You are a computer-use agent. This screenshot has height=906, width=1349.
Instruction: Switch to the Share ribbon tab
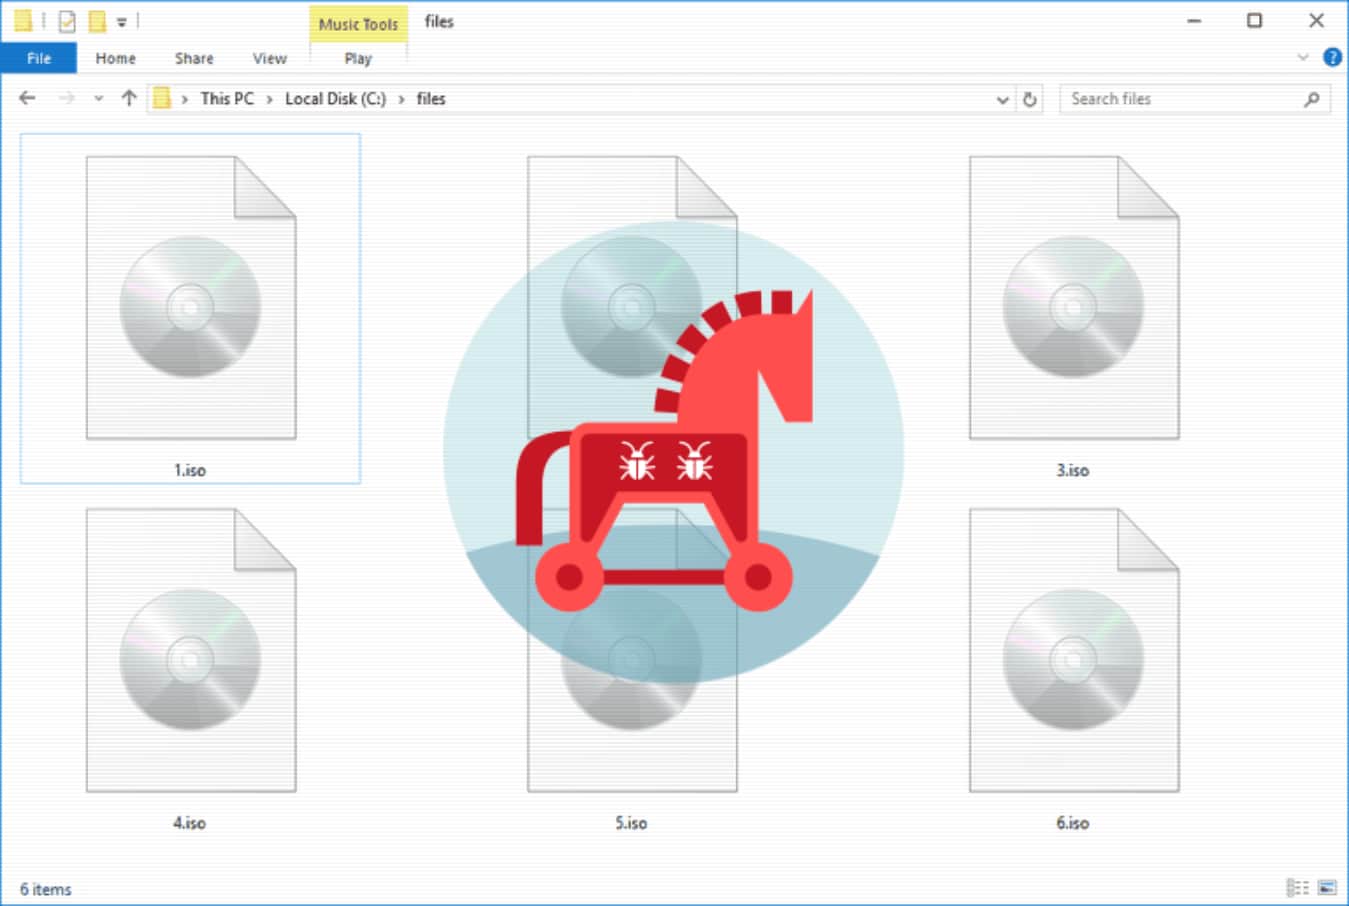point(194,58)
